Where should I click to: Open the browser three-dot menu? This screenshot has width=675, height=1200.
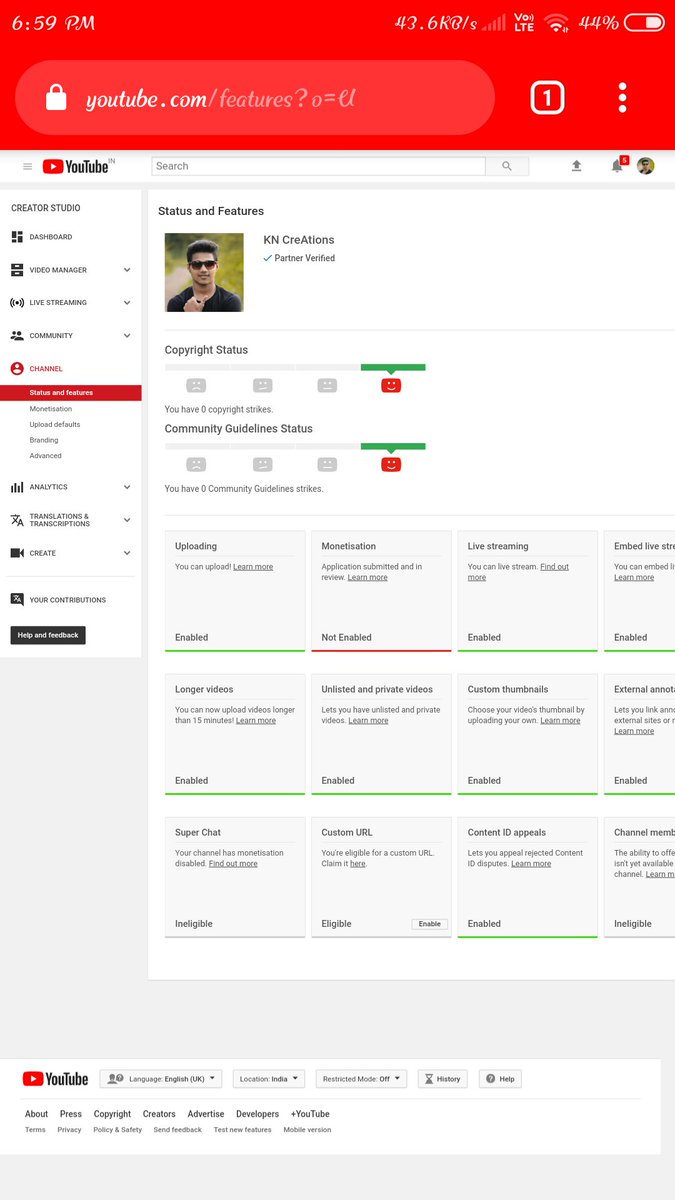[622, 98]
